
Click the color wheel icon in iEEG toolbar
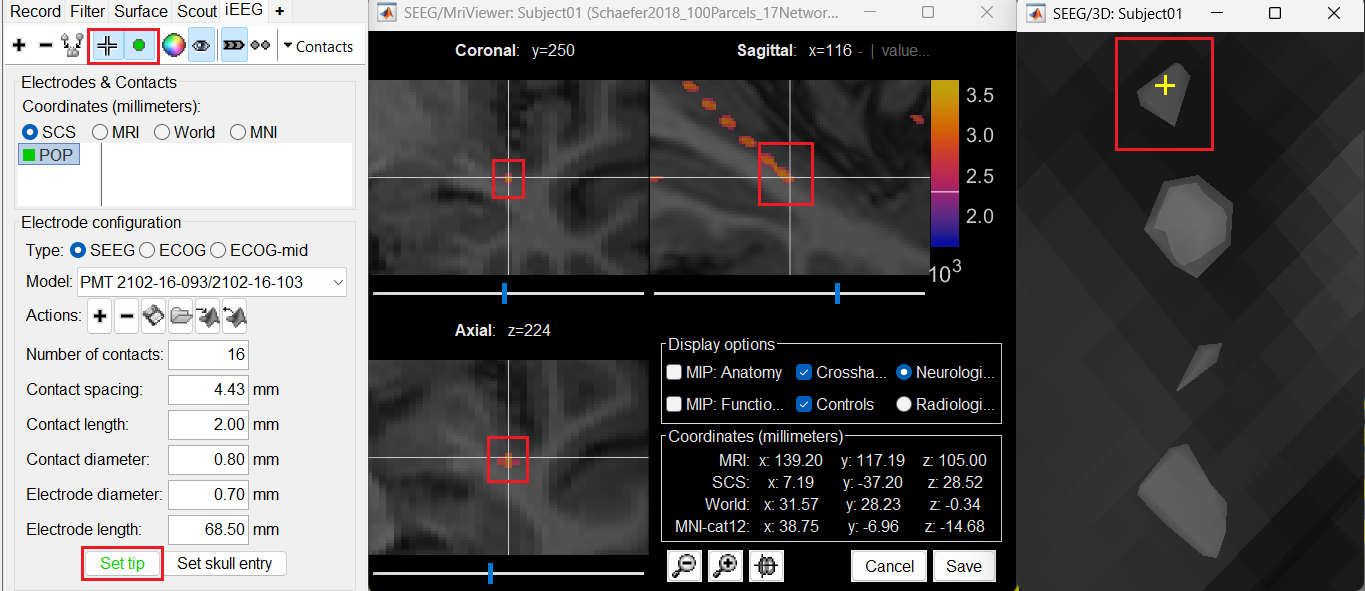174,46
